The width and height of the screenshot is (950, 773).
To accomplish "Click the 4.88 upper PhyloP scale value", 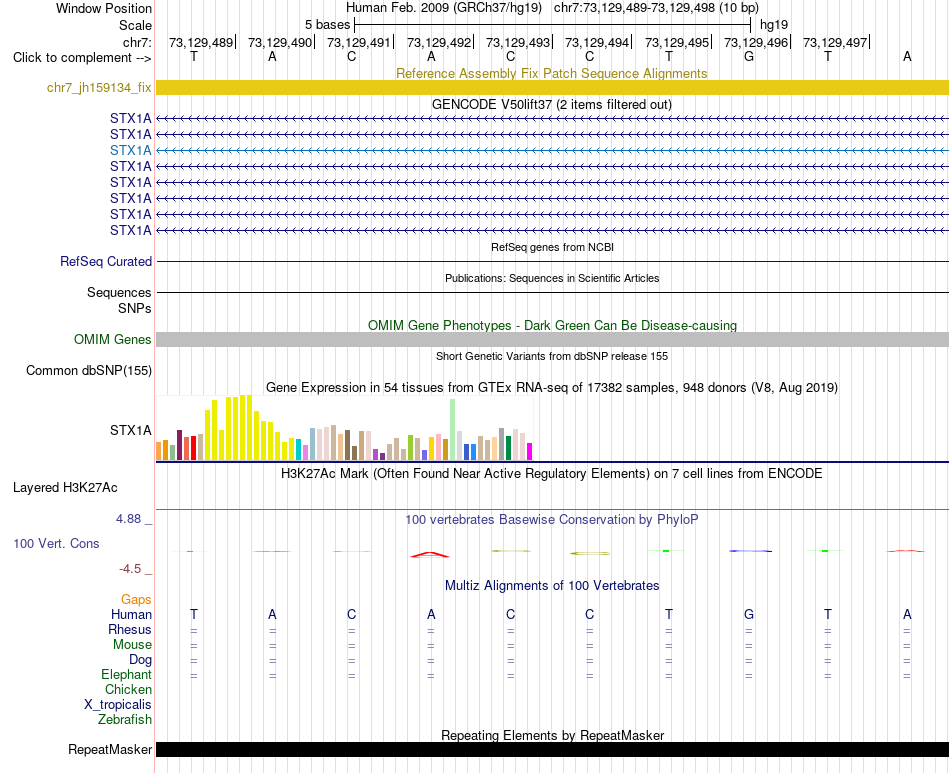I will 128,519.
